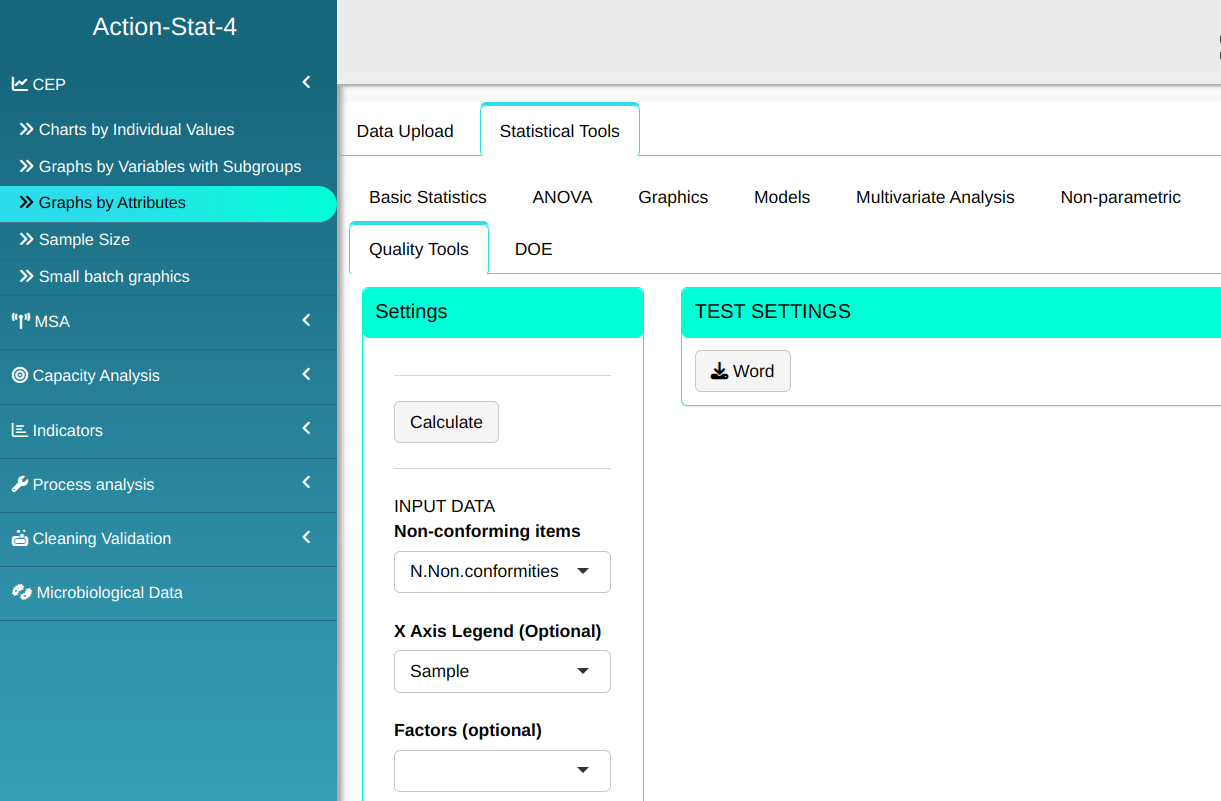The height and width of the screenshot is (801, 1221).
Task: Switch to the Data Upload tab
Action: pos(405,131)
